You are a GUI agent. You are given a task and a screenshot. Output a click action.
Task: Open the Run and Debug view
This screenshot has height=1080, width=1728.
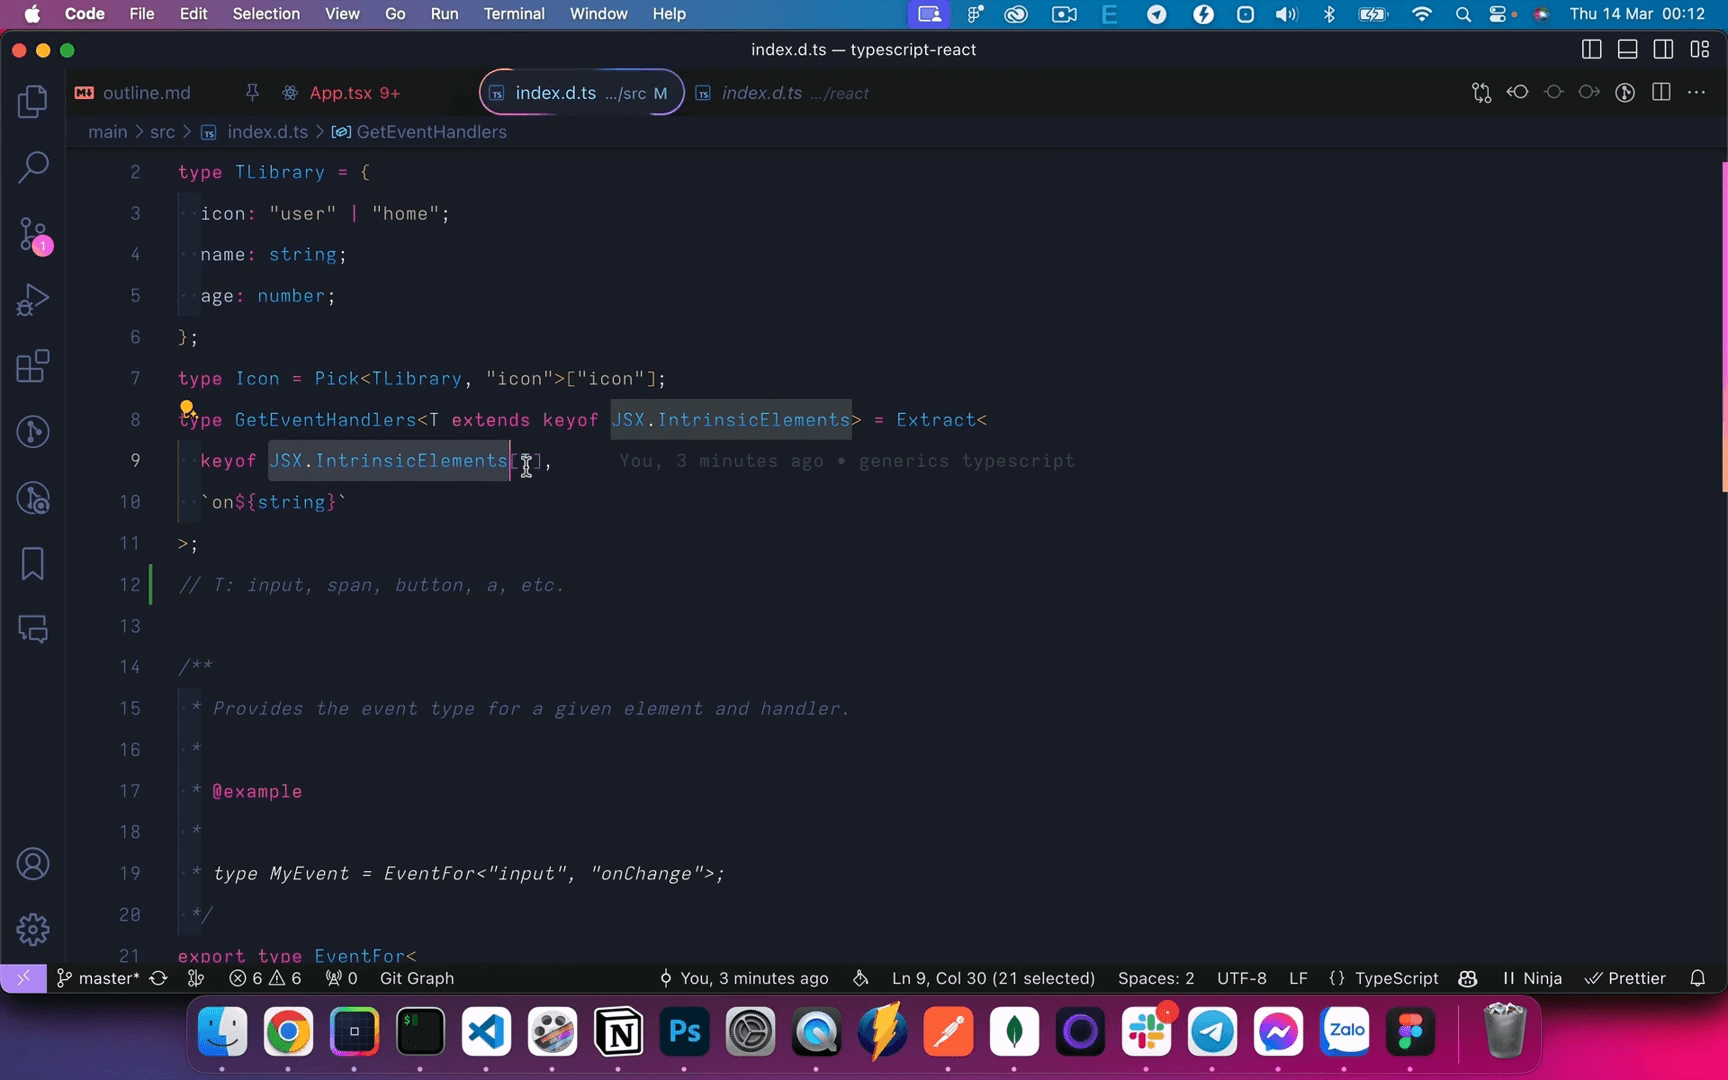33,300
